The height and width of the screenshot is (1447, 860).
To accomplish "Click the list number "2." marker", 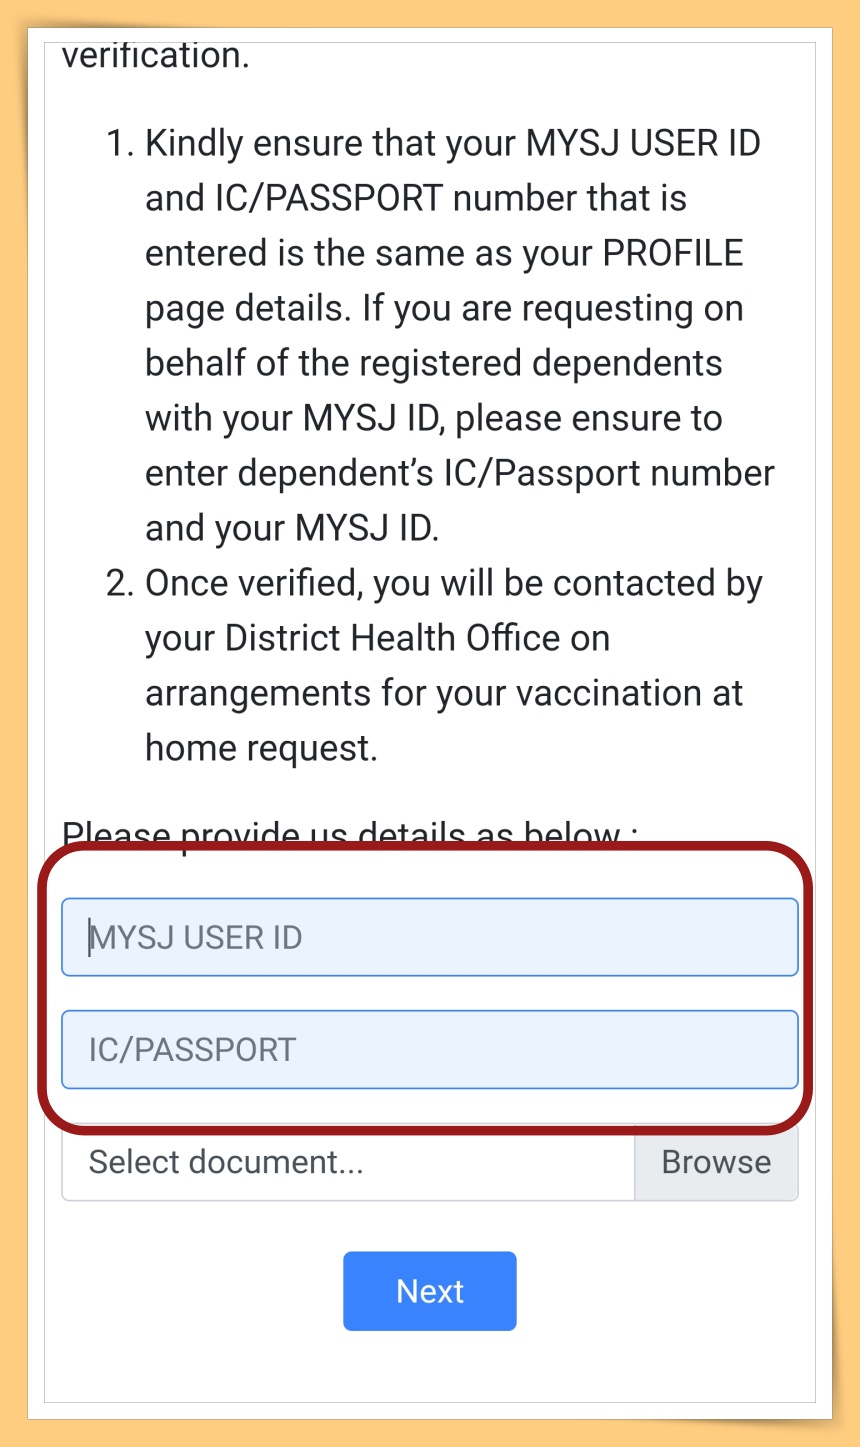I will click(x=120, y=584).
